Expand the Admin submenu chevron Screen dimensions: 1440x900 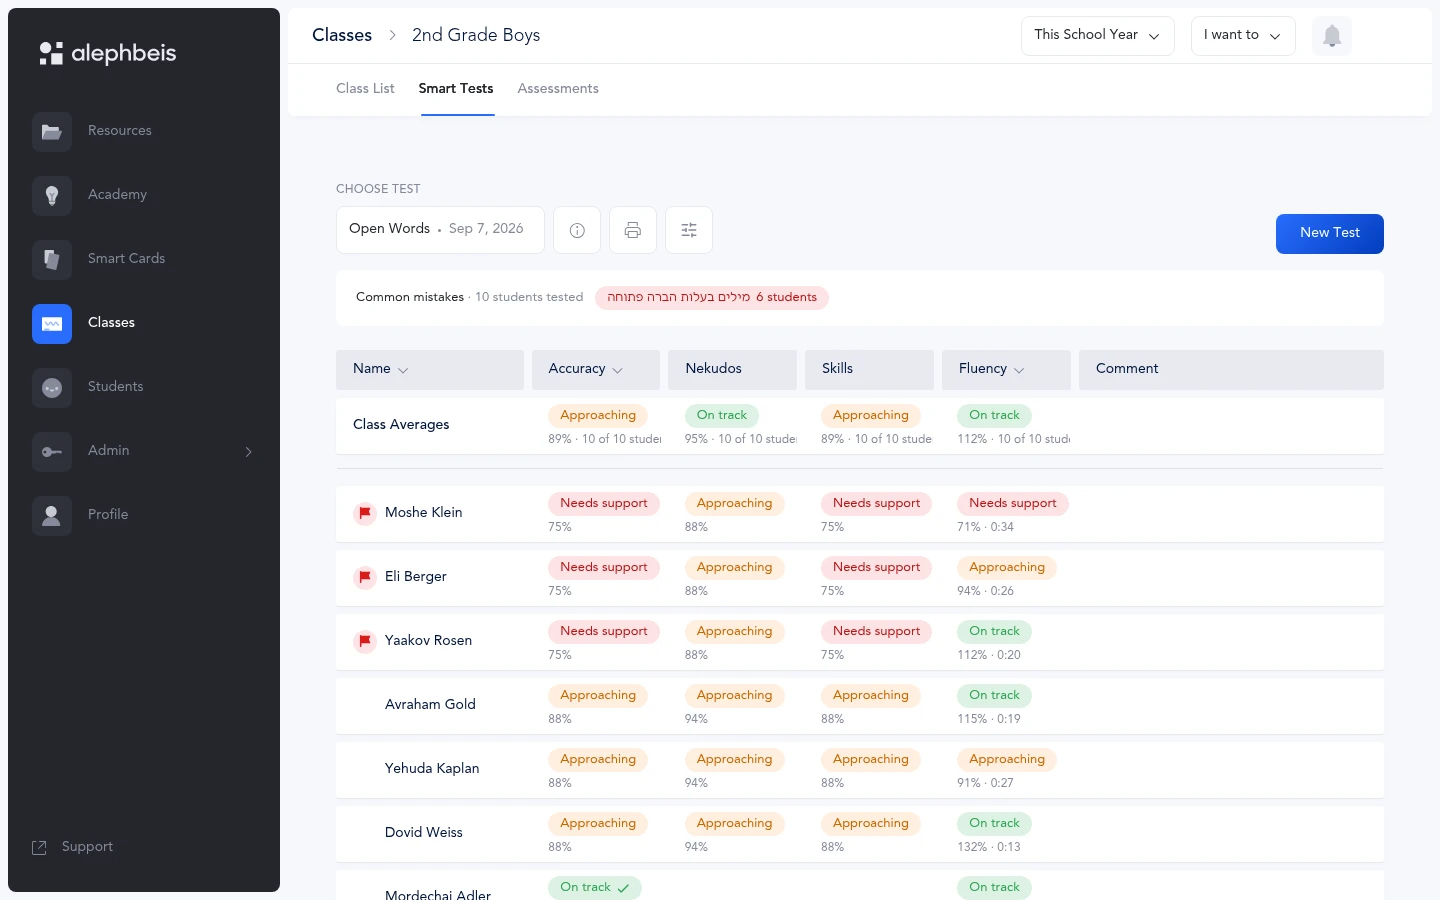coord(249,452)
